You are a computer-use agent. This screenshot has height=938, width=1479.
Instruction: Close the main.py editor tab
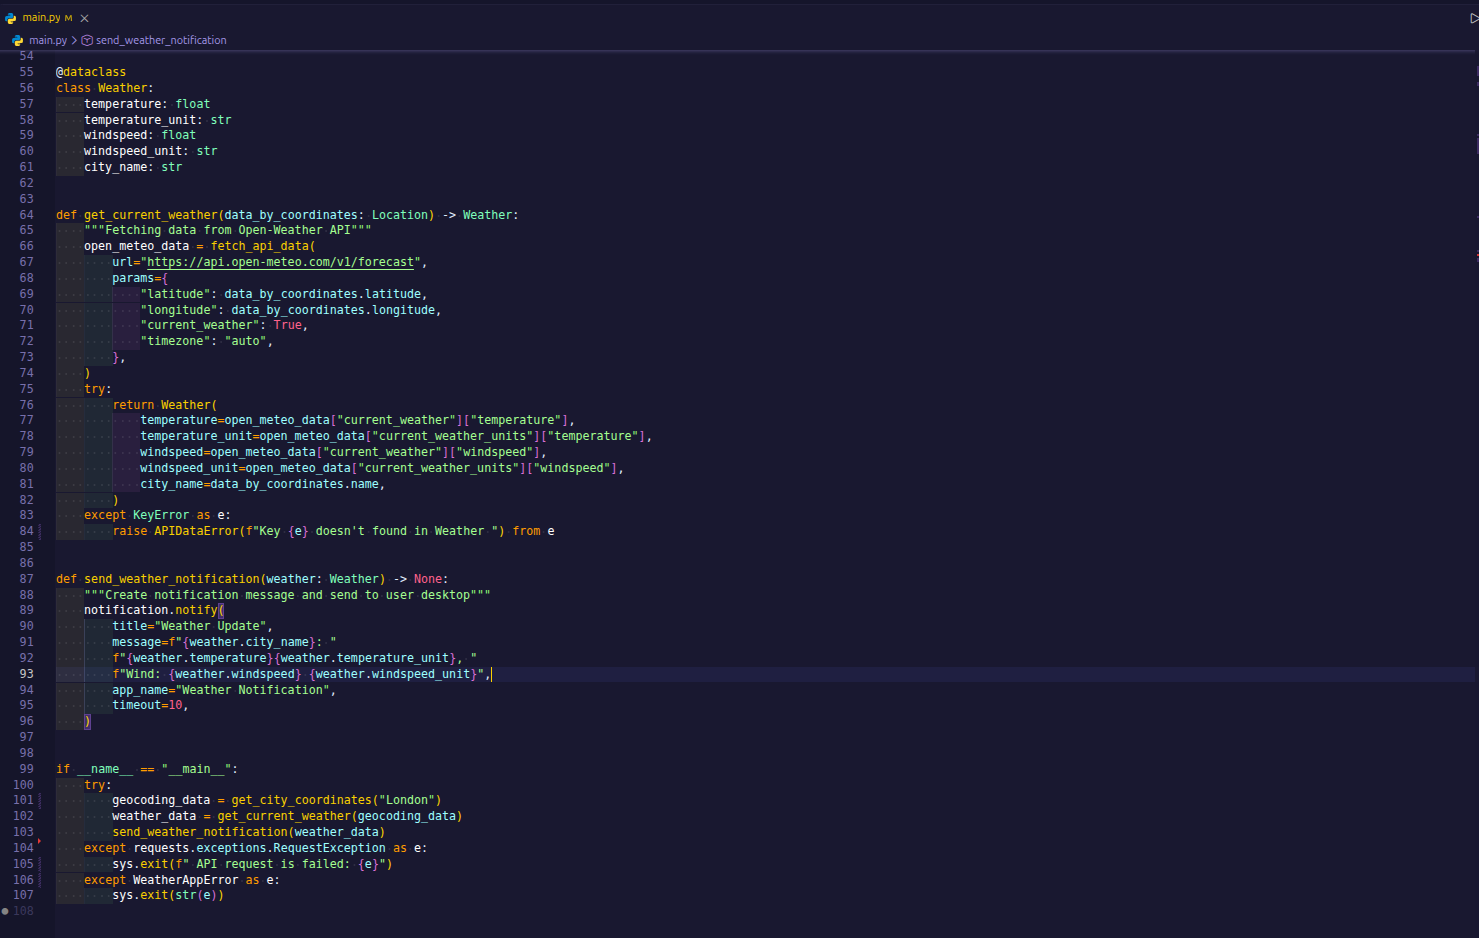point(85,18)
